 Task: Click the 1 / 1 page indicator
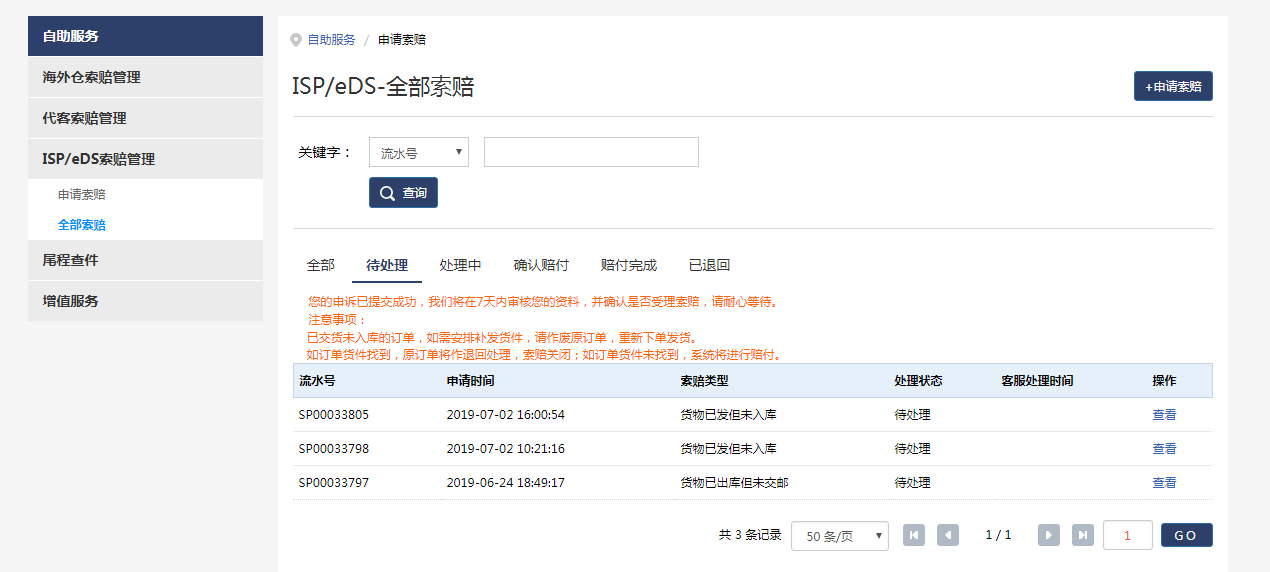tap(998, 535)
